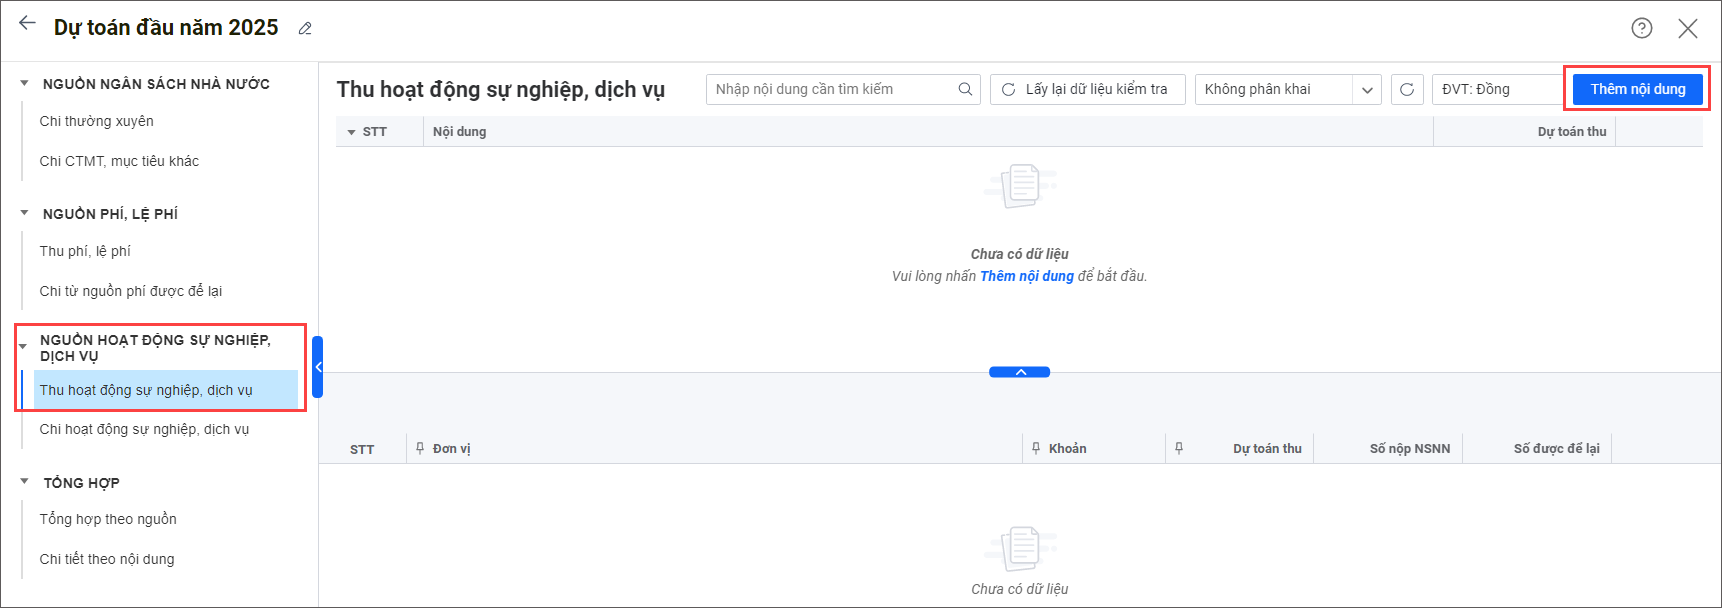The height and width of the screenshot is (608, 1722).
Task: Click the pin icon beside Đơn vị
Action: [420, 448]
